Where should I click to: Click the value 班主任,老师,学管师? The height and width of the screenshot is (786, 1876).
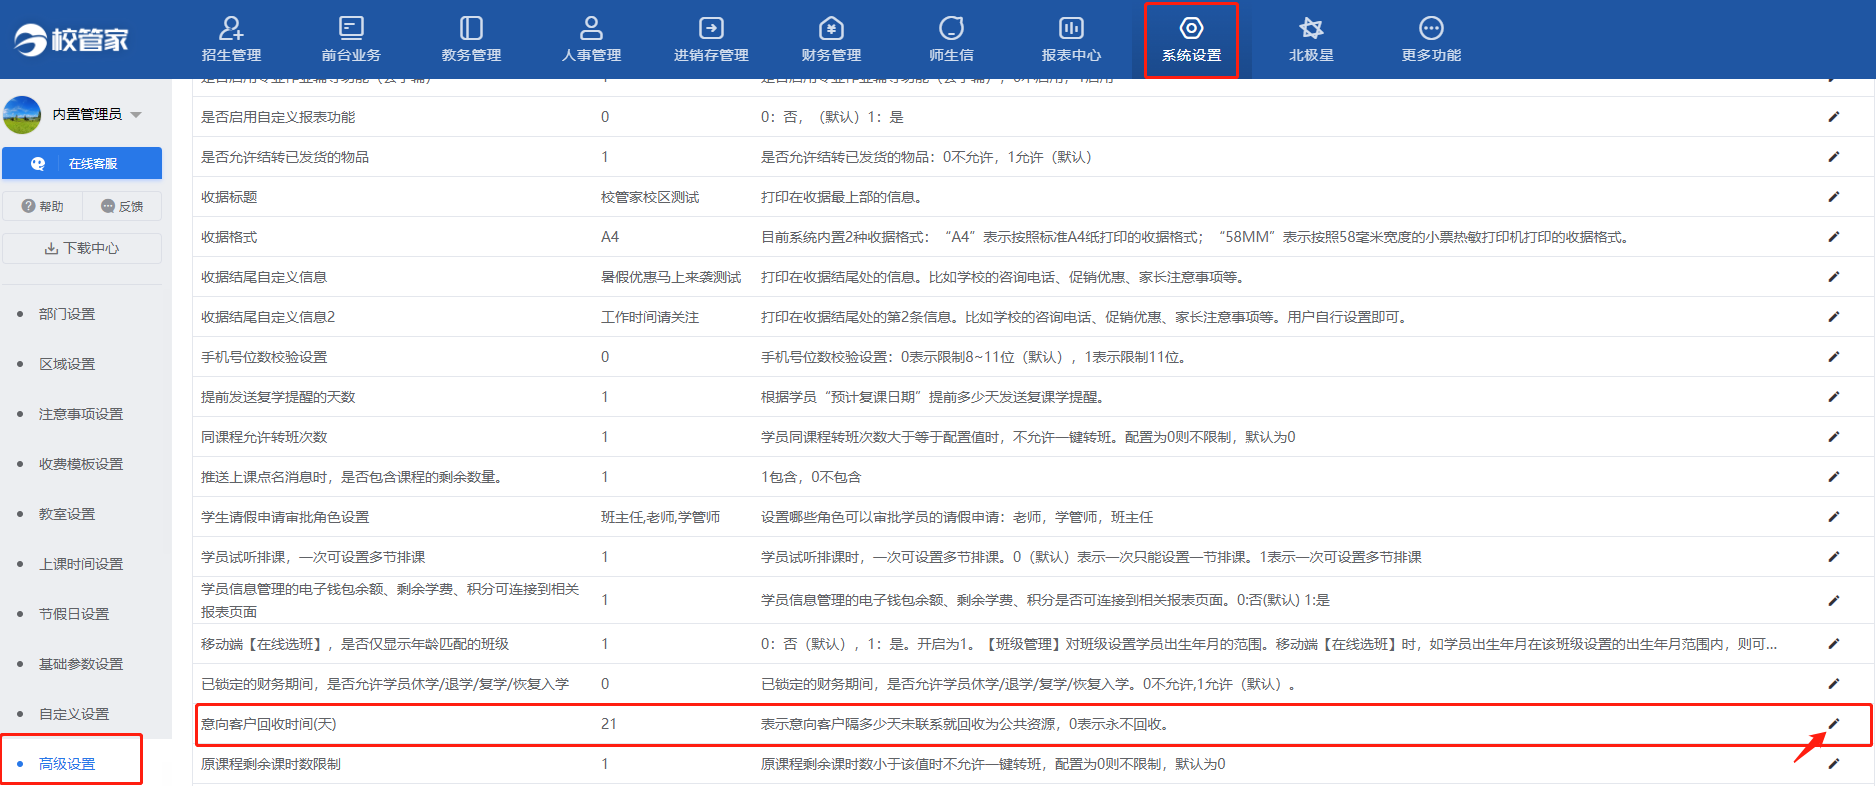coord(660,517)
